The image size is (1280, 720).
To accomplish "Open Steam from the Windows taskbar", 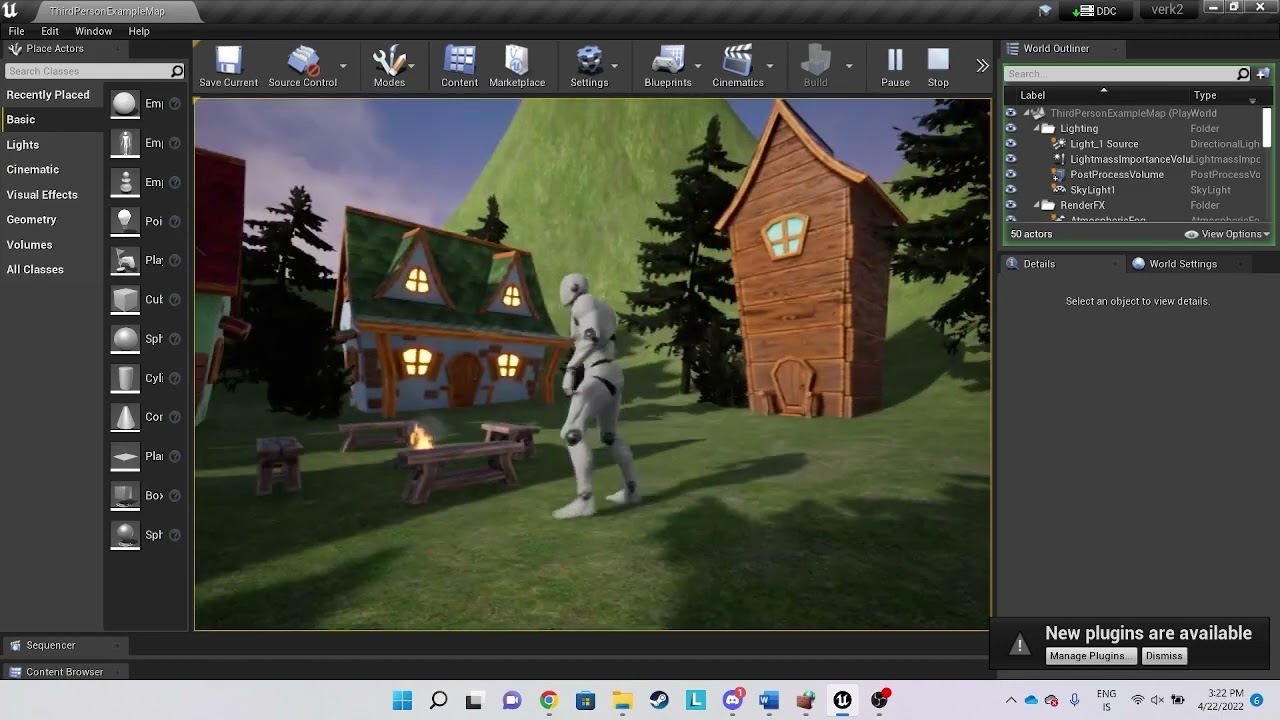I will point(659,700).
